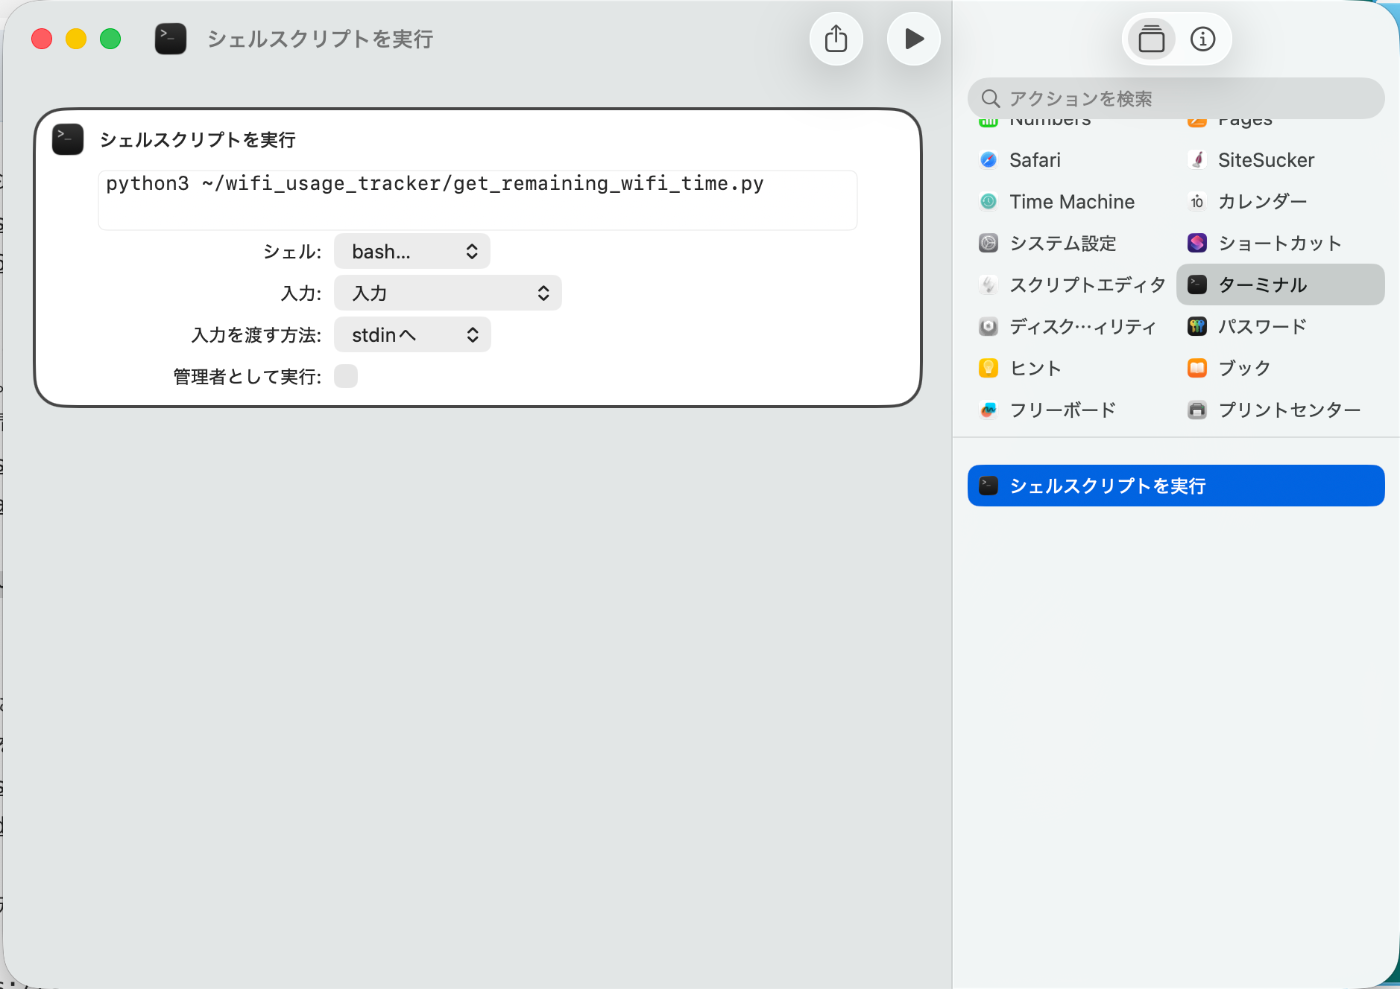The height and width of the screenshot is (989, 1400).
Task: Choose Time Machine label in app list
Action: click(x=1072, y=202)
